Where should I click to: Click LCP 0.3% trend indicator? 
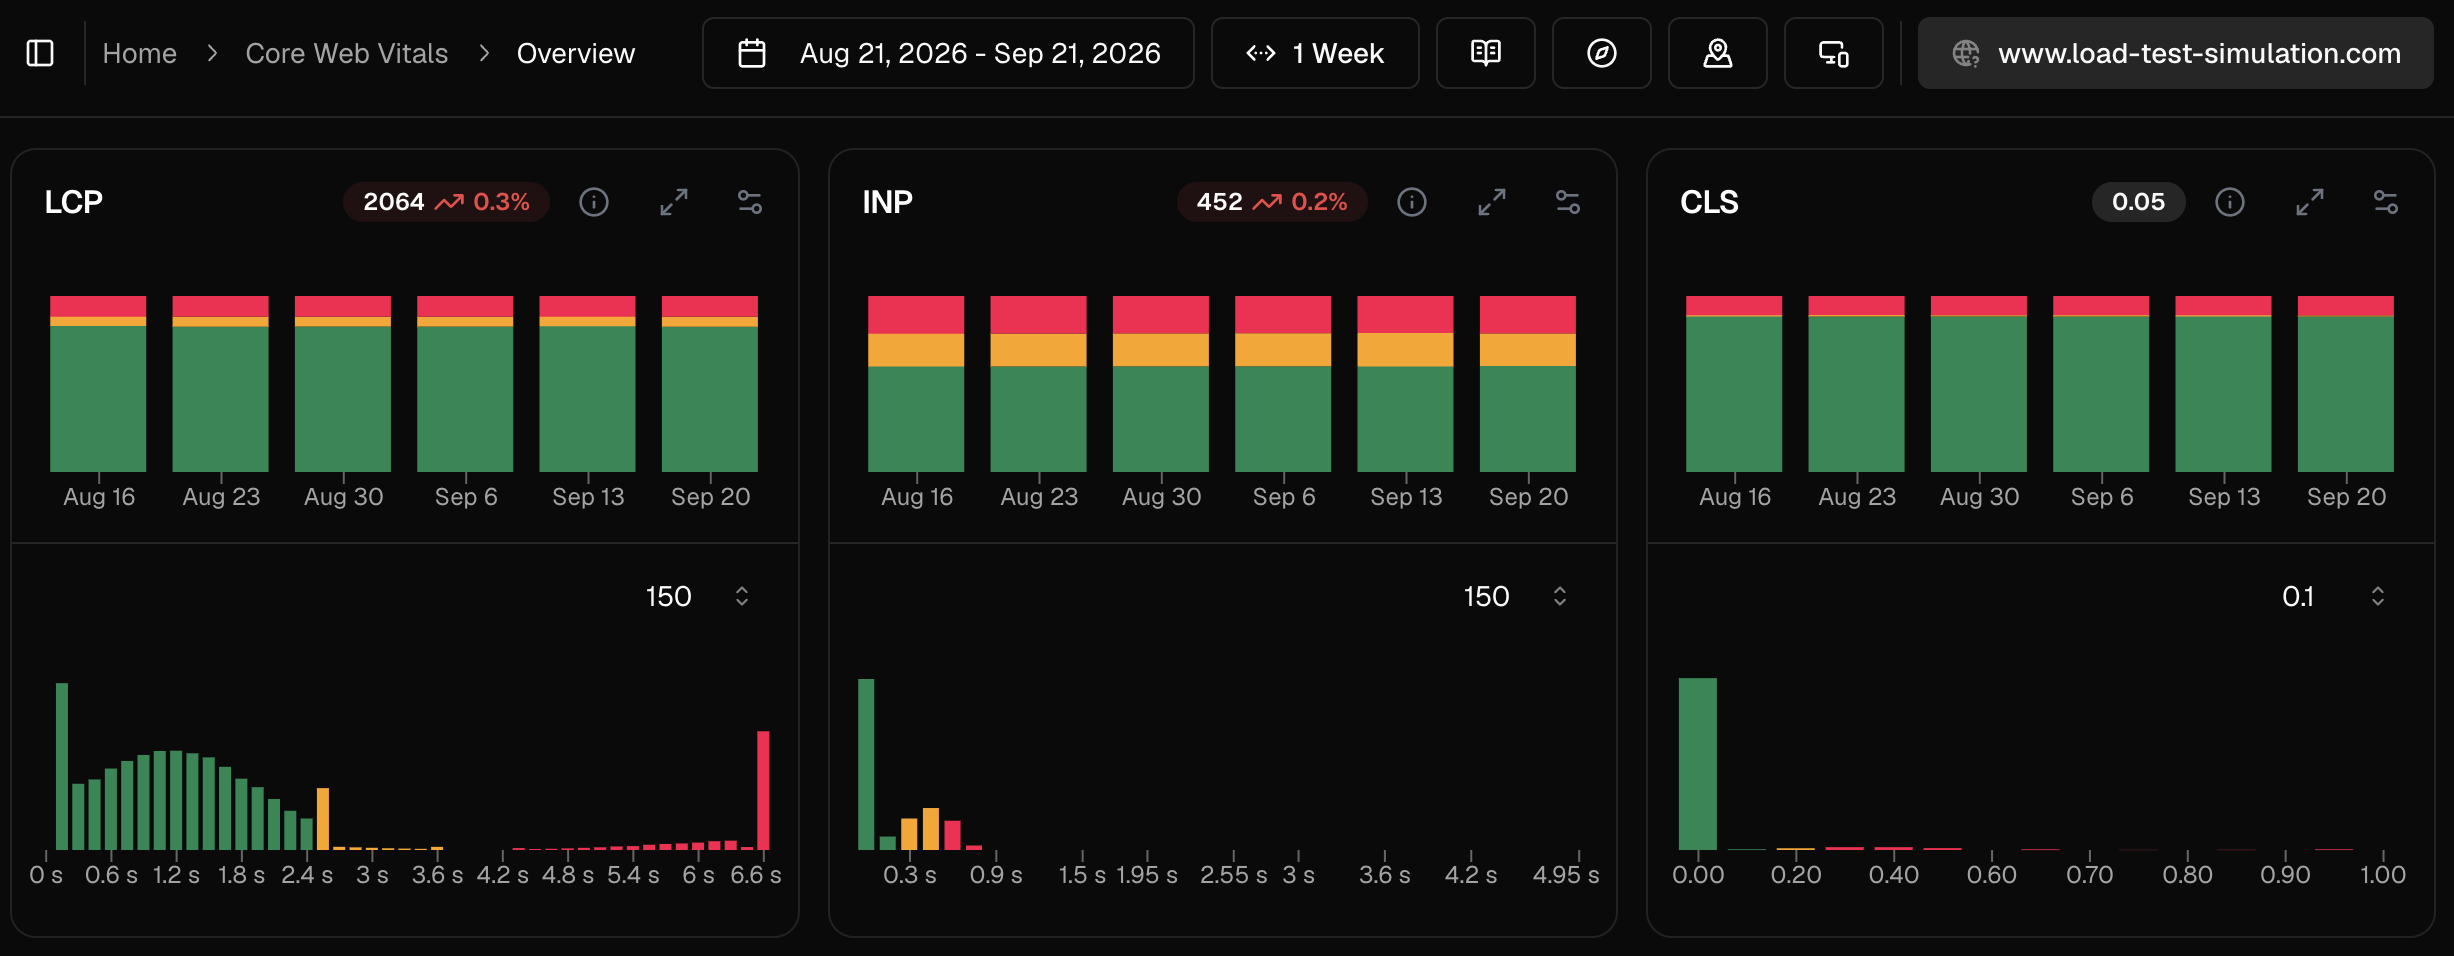point(483,202)
